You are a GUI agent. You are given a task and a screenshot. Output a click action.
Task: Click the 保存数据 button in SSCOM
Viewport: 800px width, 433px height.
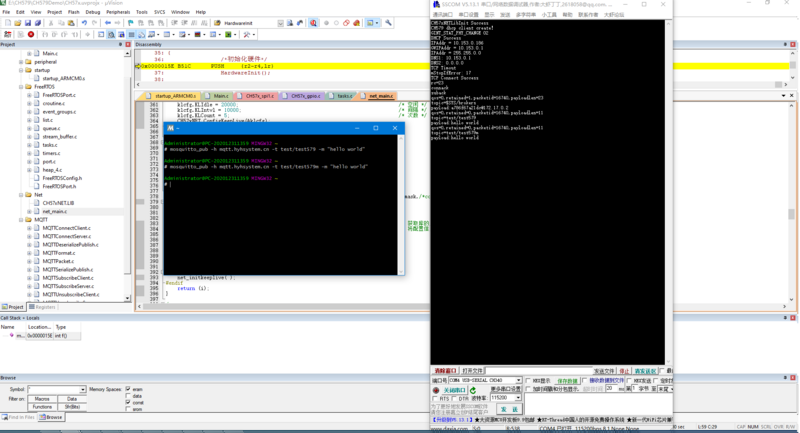pos(567,381)
